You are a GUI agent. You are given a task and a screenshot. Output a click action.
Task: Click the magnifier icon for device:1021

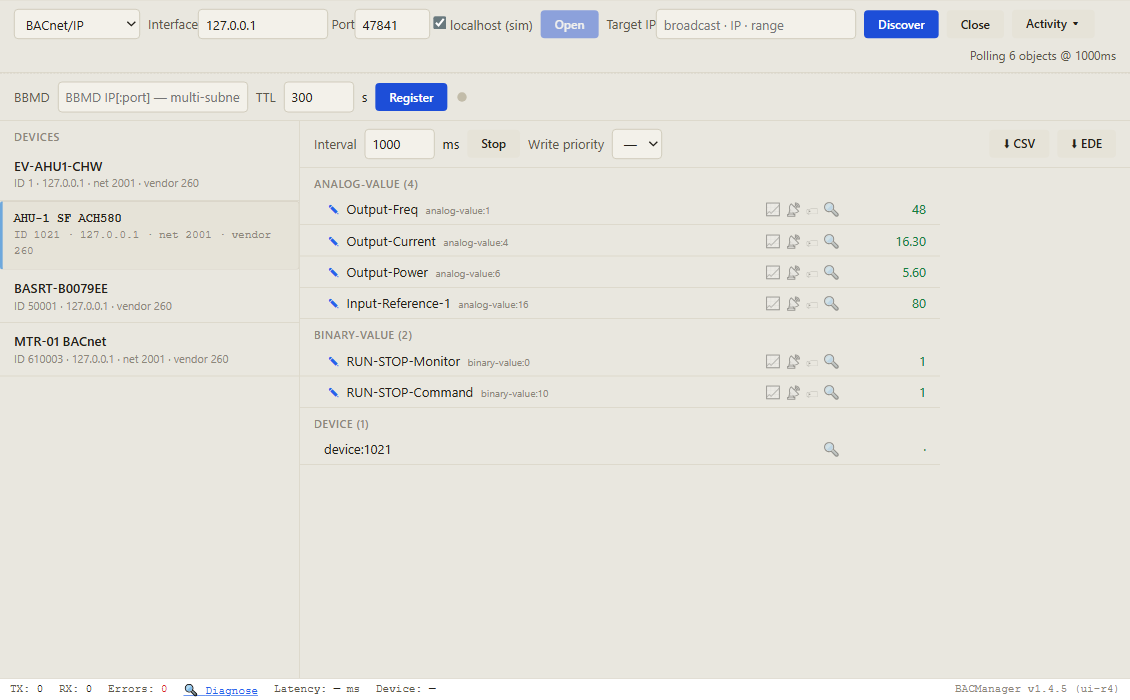pyautogui.click(x=831, y=449)
